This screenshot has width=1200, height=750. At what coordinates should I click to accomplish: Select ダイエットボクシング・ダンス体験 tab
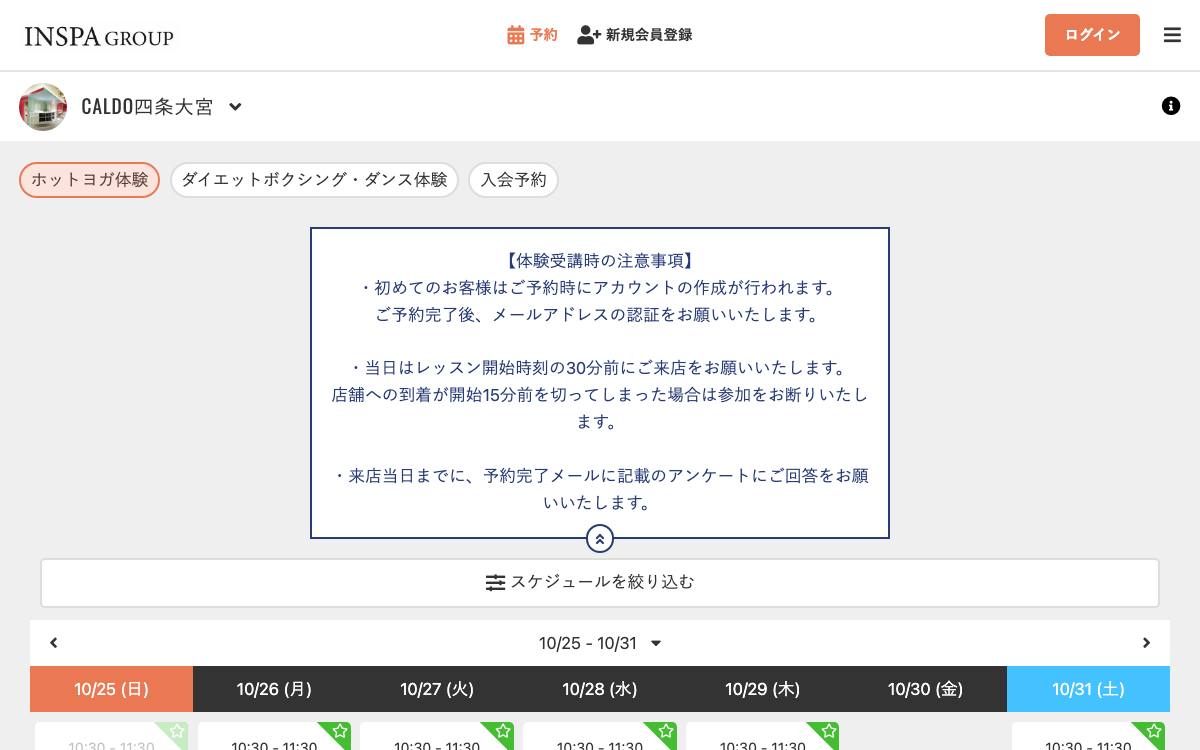click(314, 180)
